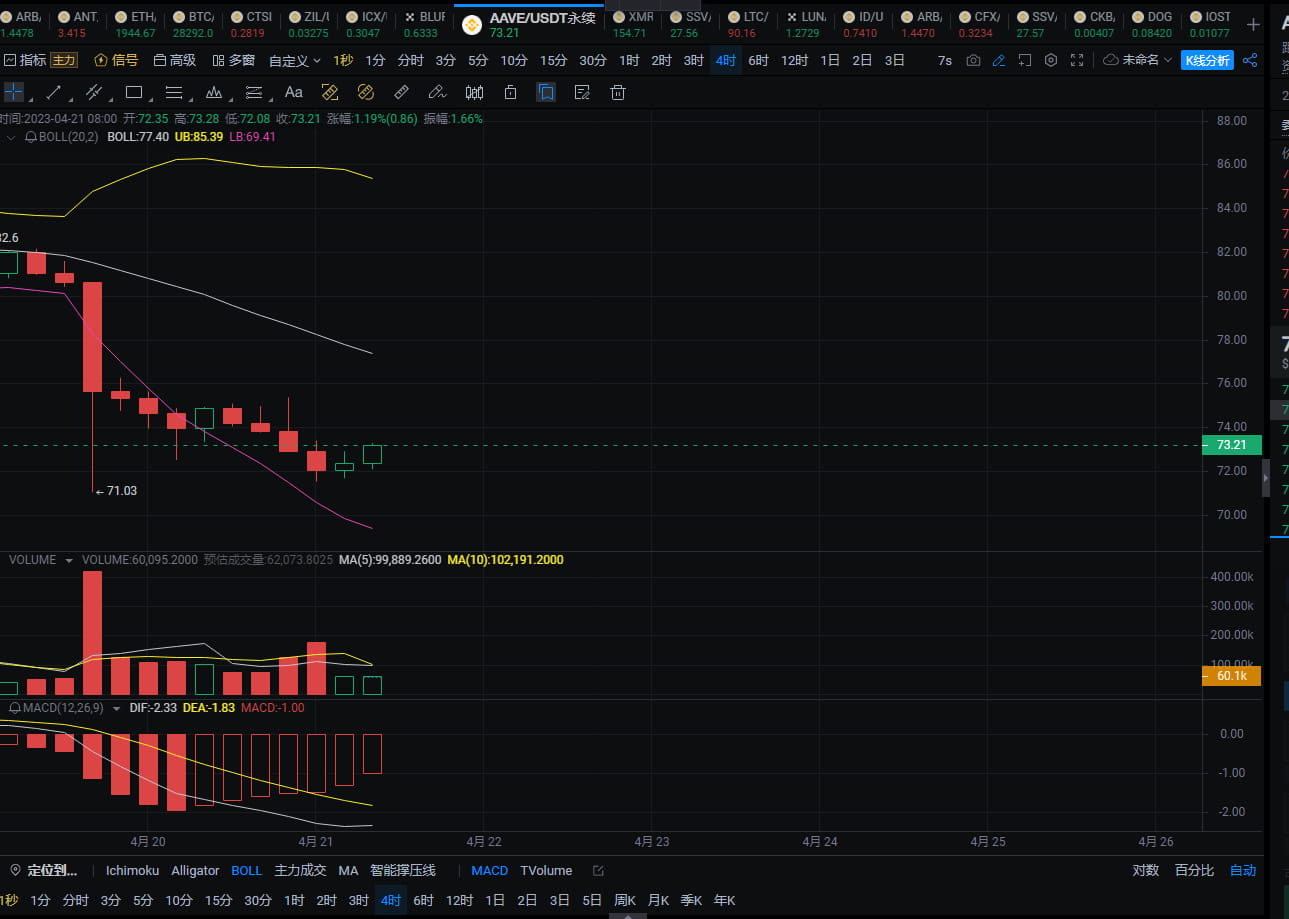Take a chart screenshot with camera icon
Viewport: 1289px width, 919px height.
[x=973, y=60]
